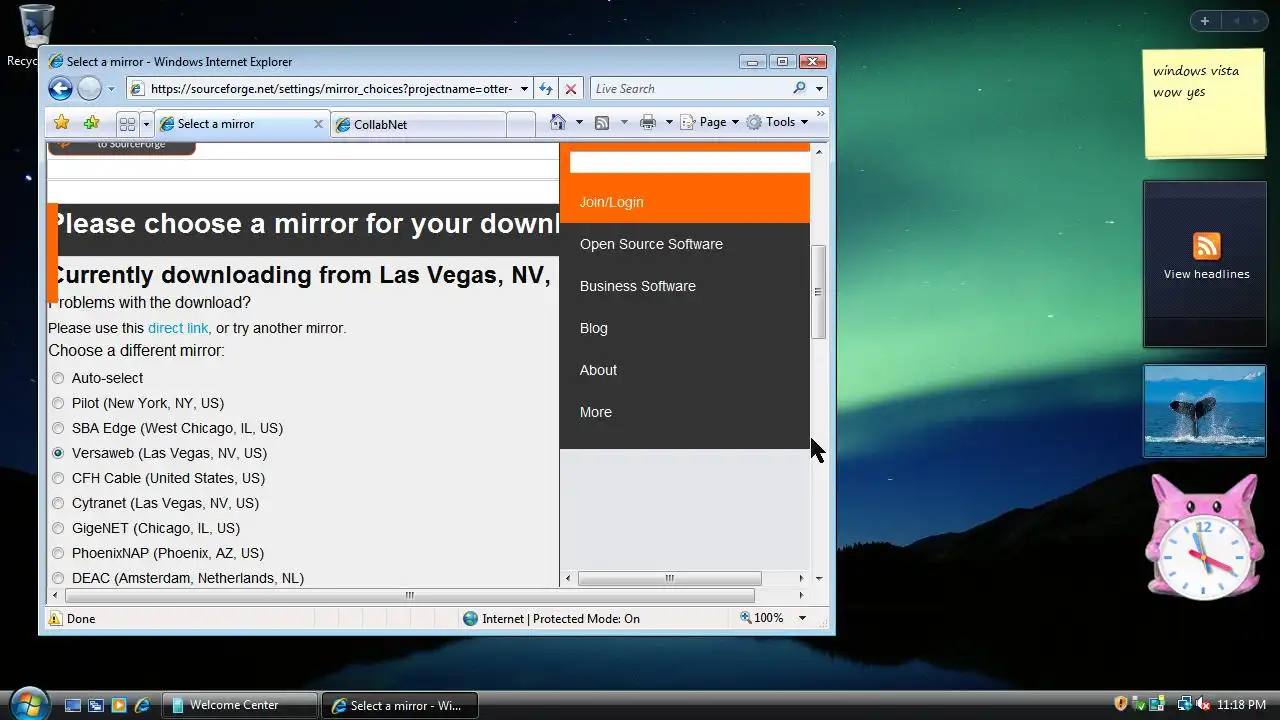Launch Windows Media Player from quick launch

pyautogui.click(x=119, y=705)
